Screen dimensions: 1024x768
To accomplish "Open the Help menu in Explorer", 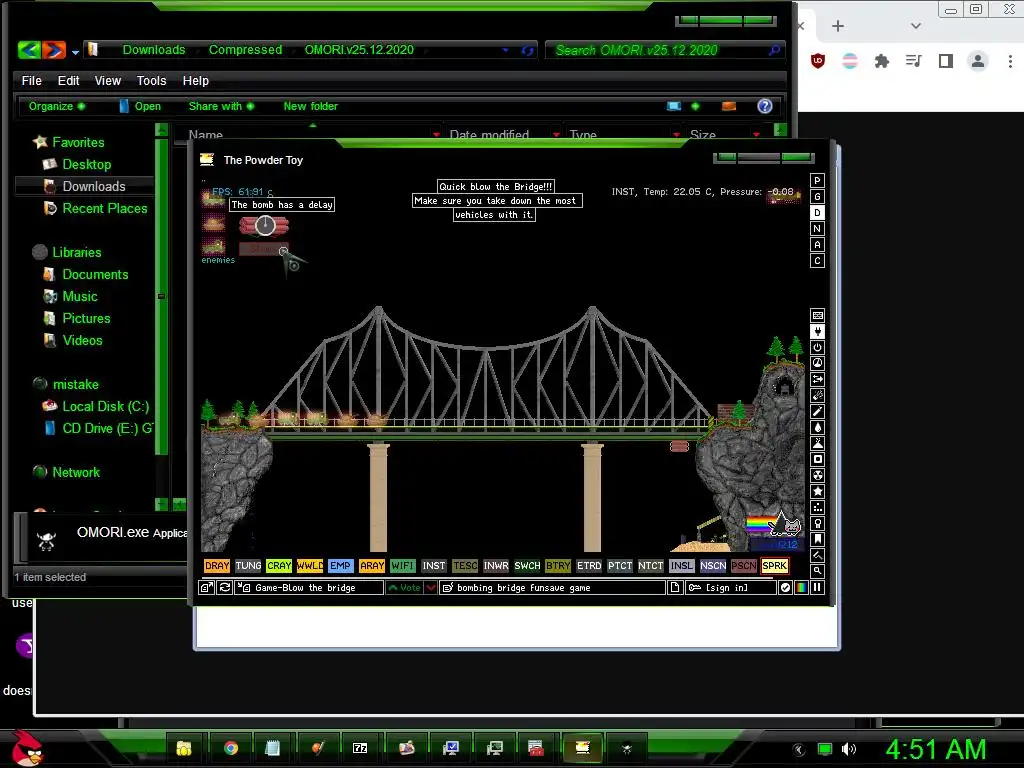I will pos(195,80).
